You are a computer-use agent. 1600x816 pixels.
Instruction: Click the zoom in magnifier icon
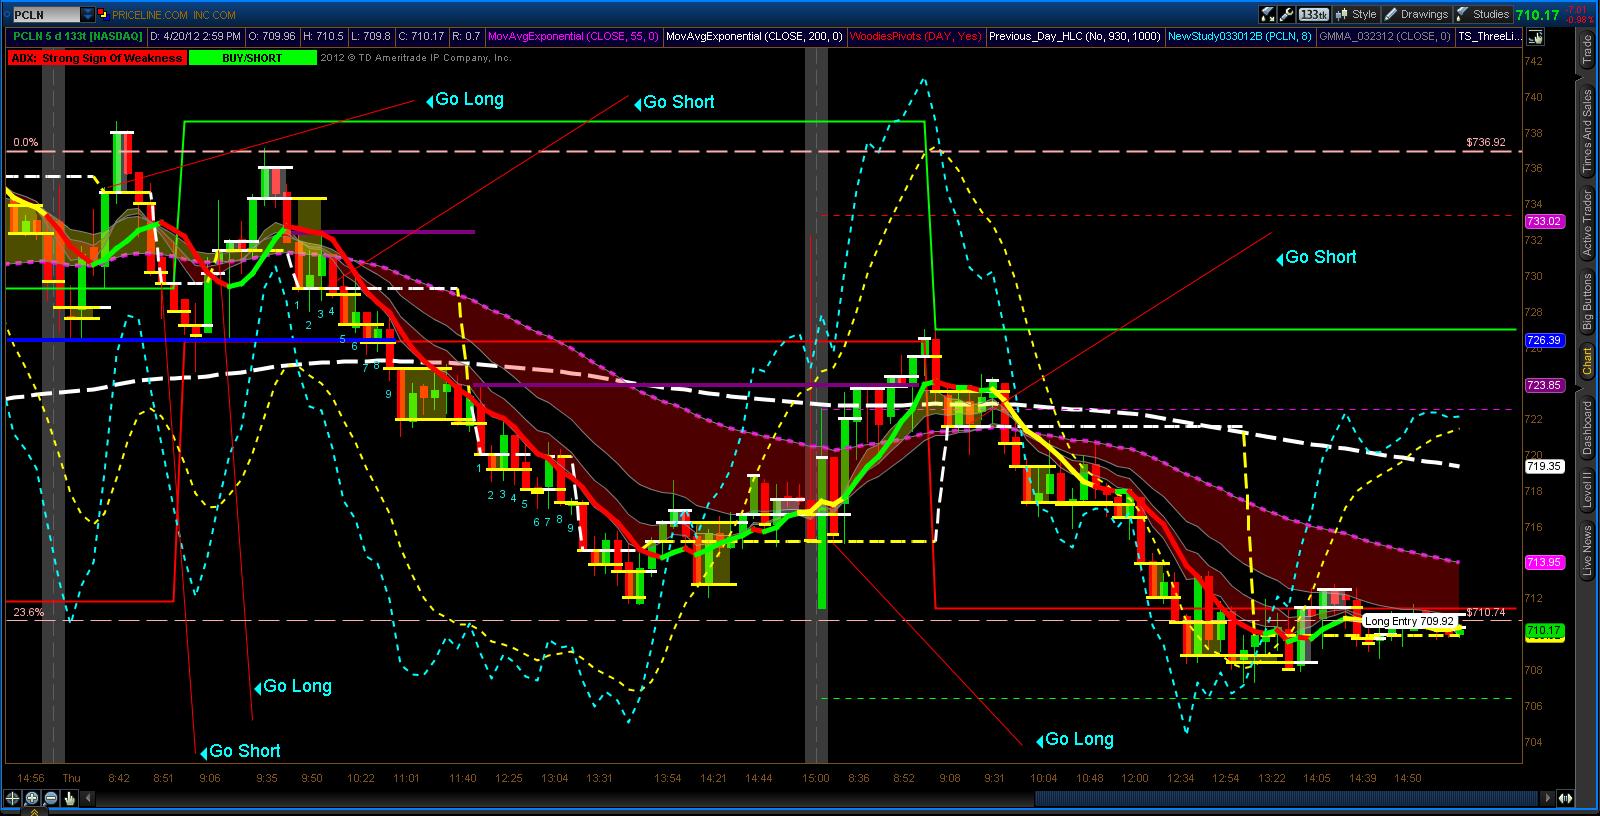[x=32, y=798]
